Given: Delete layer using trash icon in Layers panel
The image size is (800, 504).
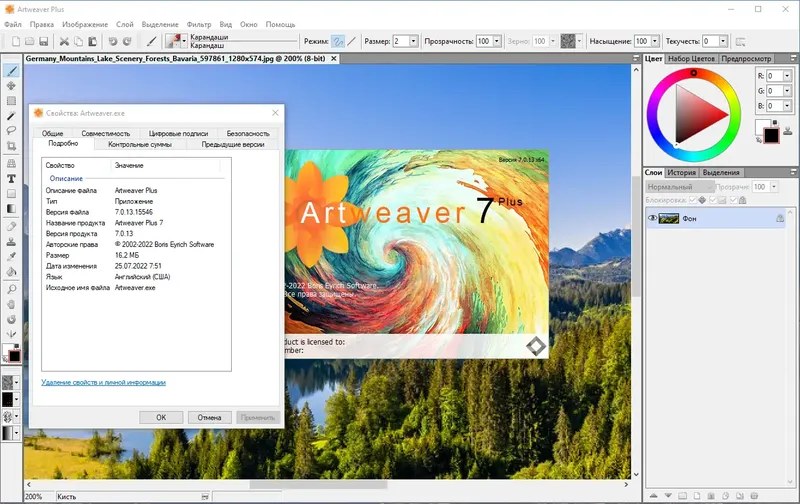Looking at the screenshot, I should coord(754,496).
